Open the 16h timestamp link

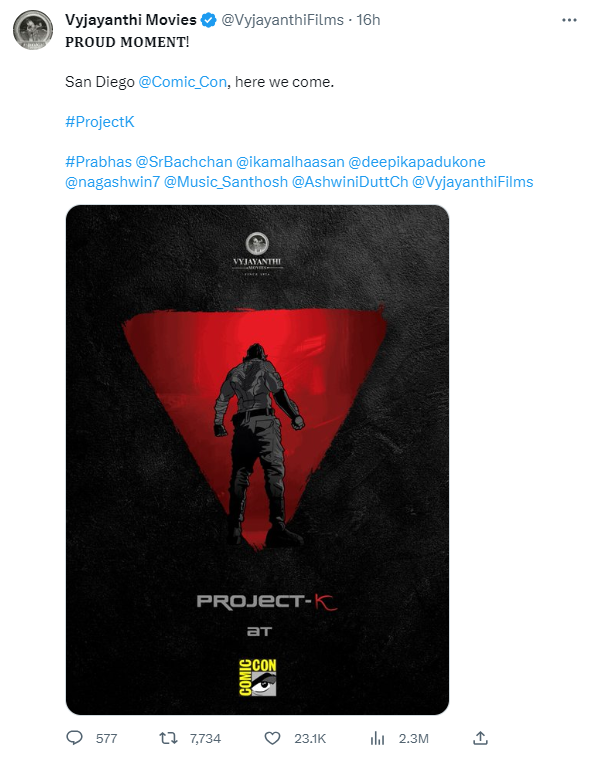click(x=368, y=20)
